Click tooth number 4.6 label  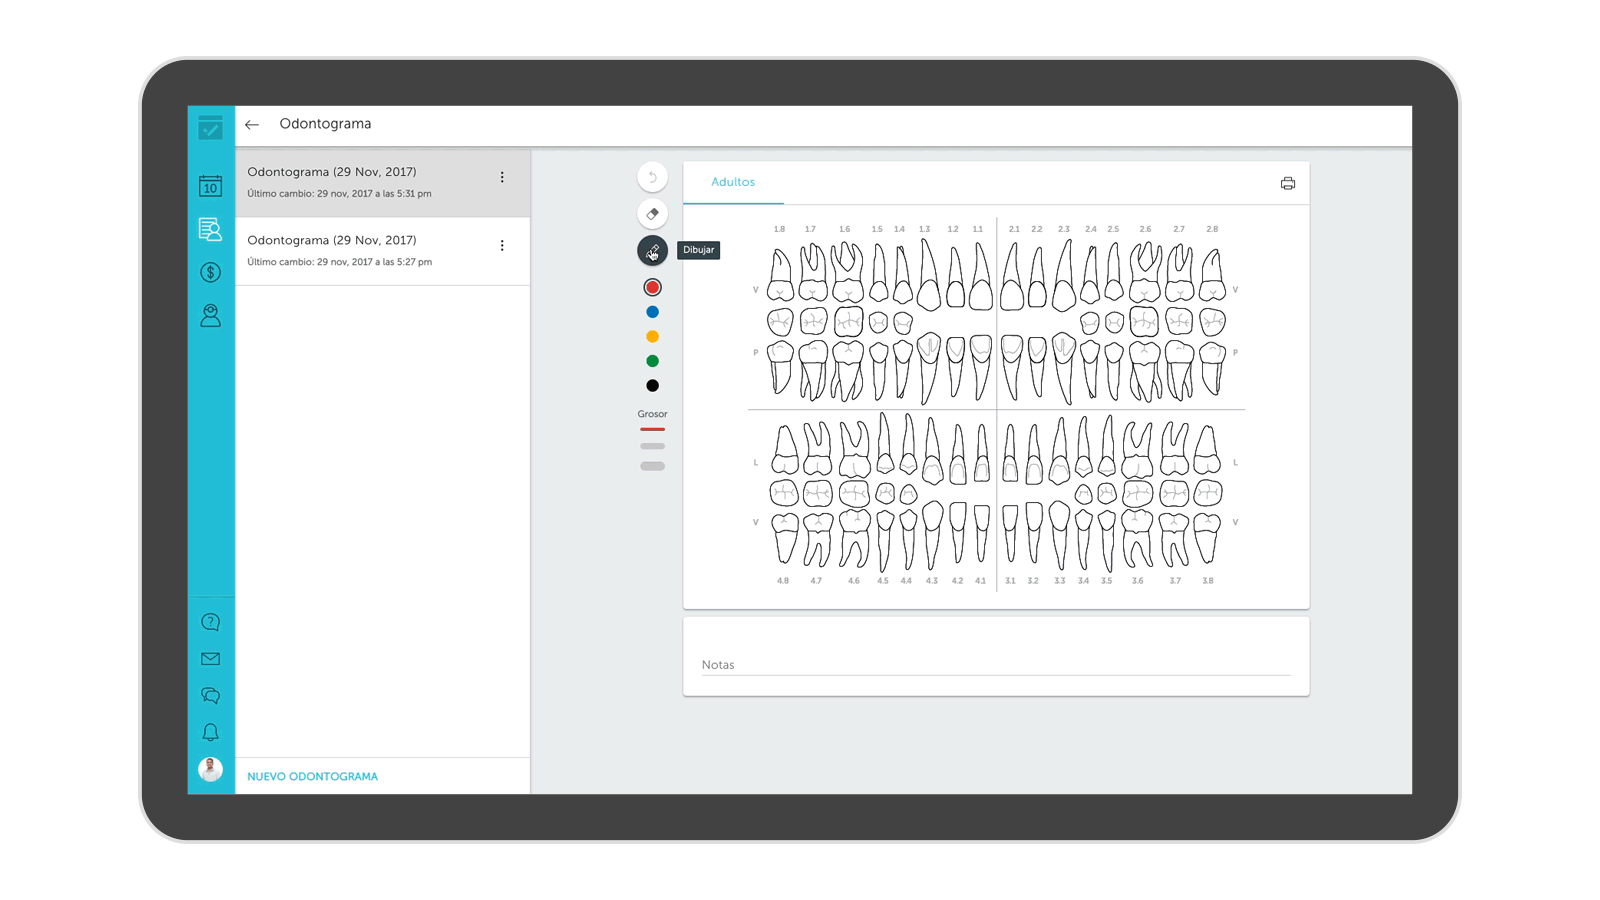[x=853, y=581]
